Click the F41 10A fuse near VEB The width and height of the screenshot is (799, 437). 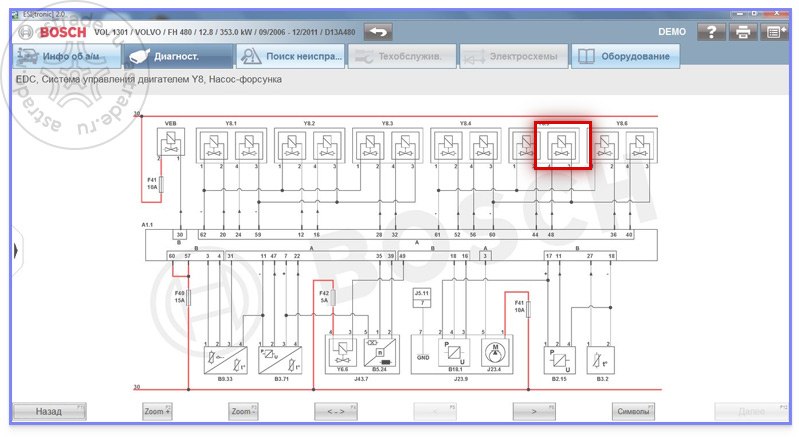click(162, 184)
